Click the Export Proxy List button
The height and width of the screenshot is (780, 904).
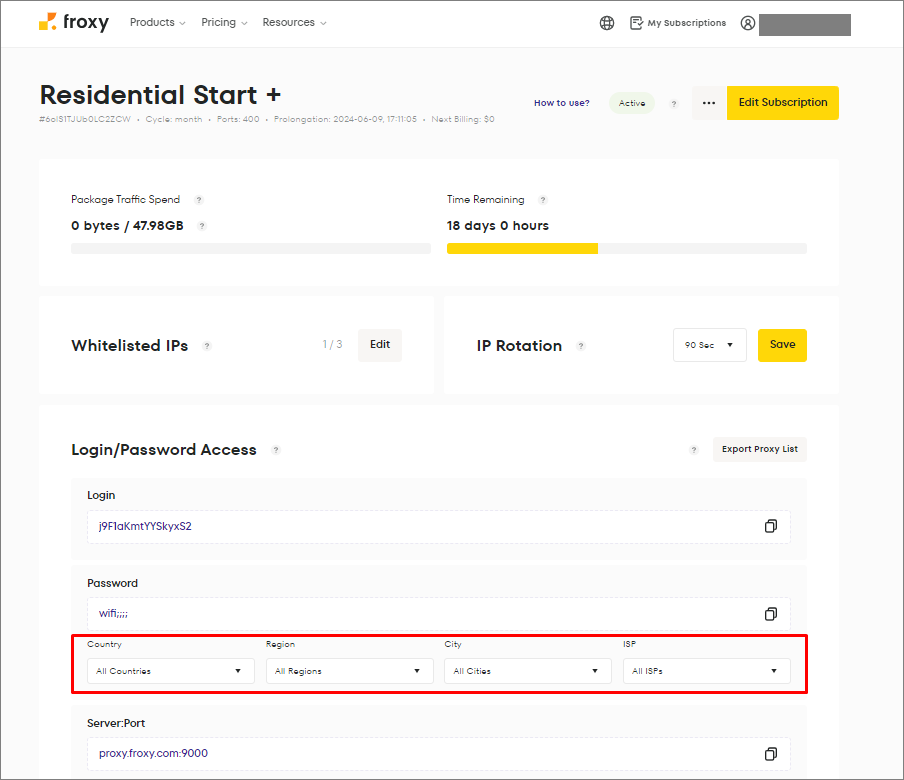(x=759, y=449)
